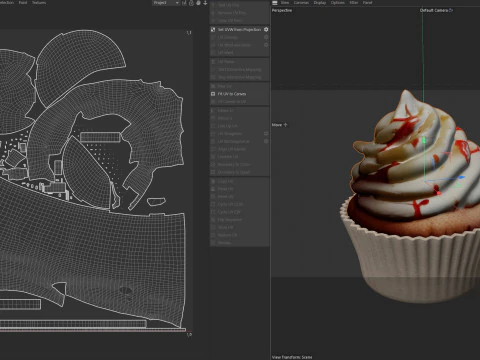Screen dimensions: 480x360
Task: Click the blue Z-axis arrow of the gizmo
Action: [461, 178]
